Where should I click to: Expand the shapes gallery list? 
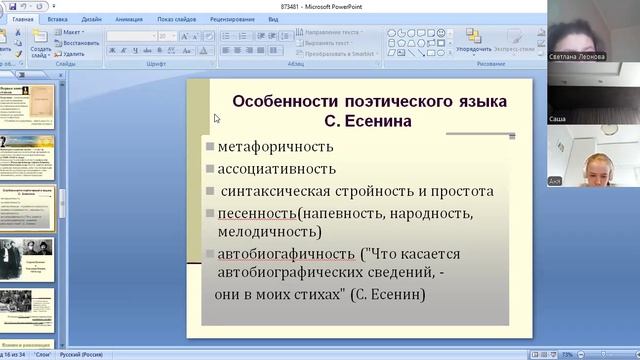coord(451,53)
